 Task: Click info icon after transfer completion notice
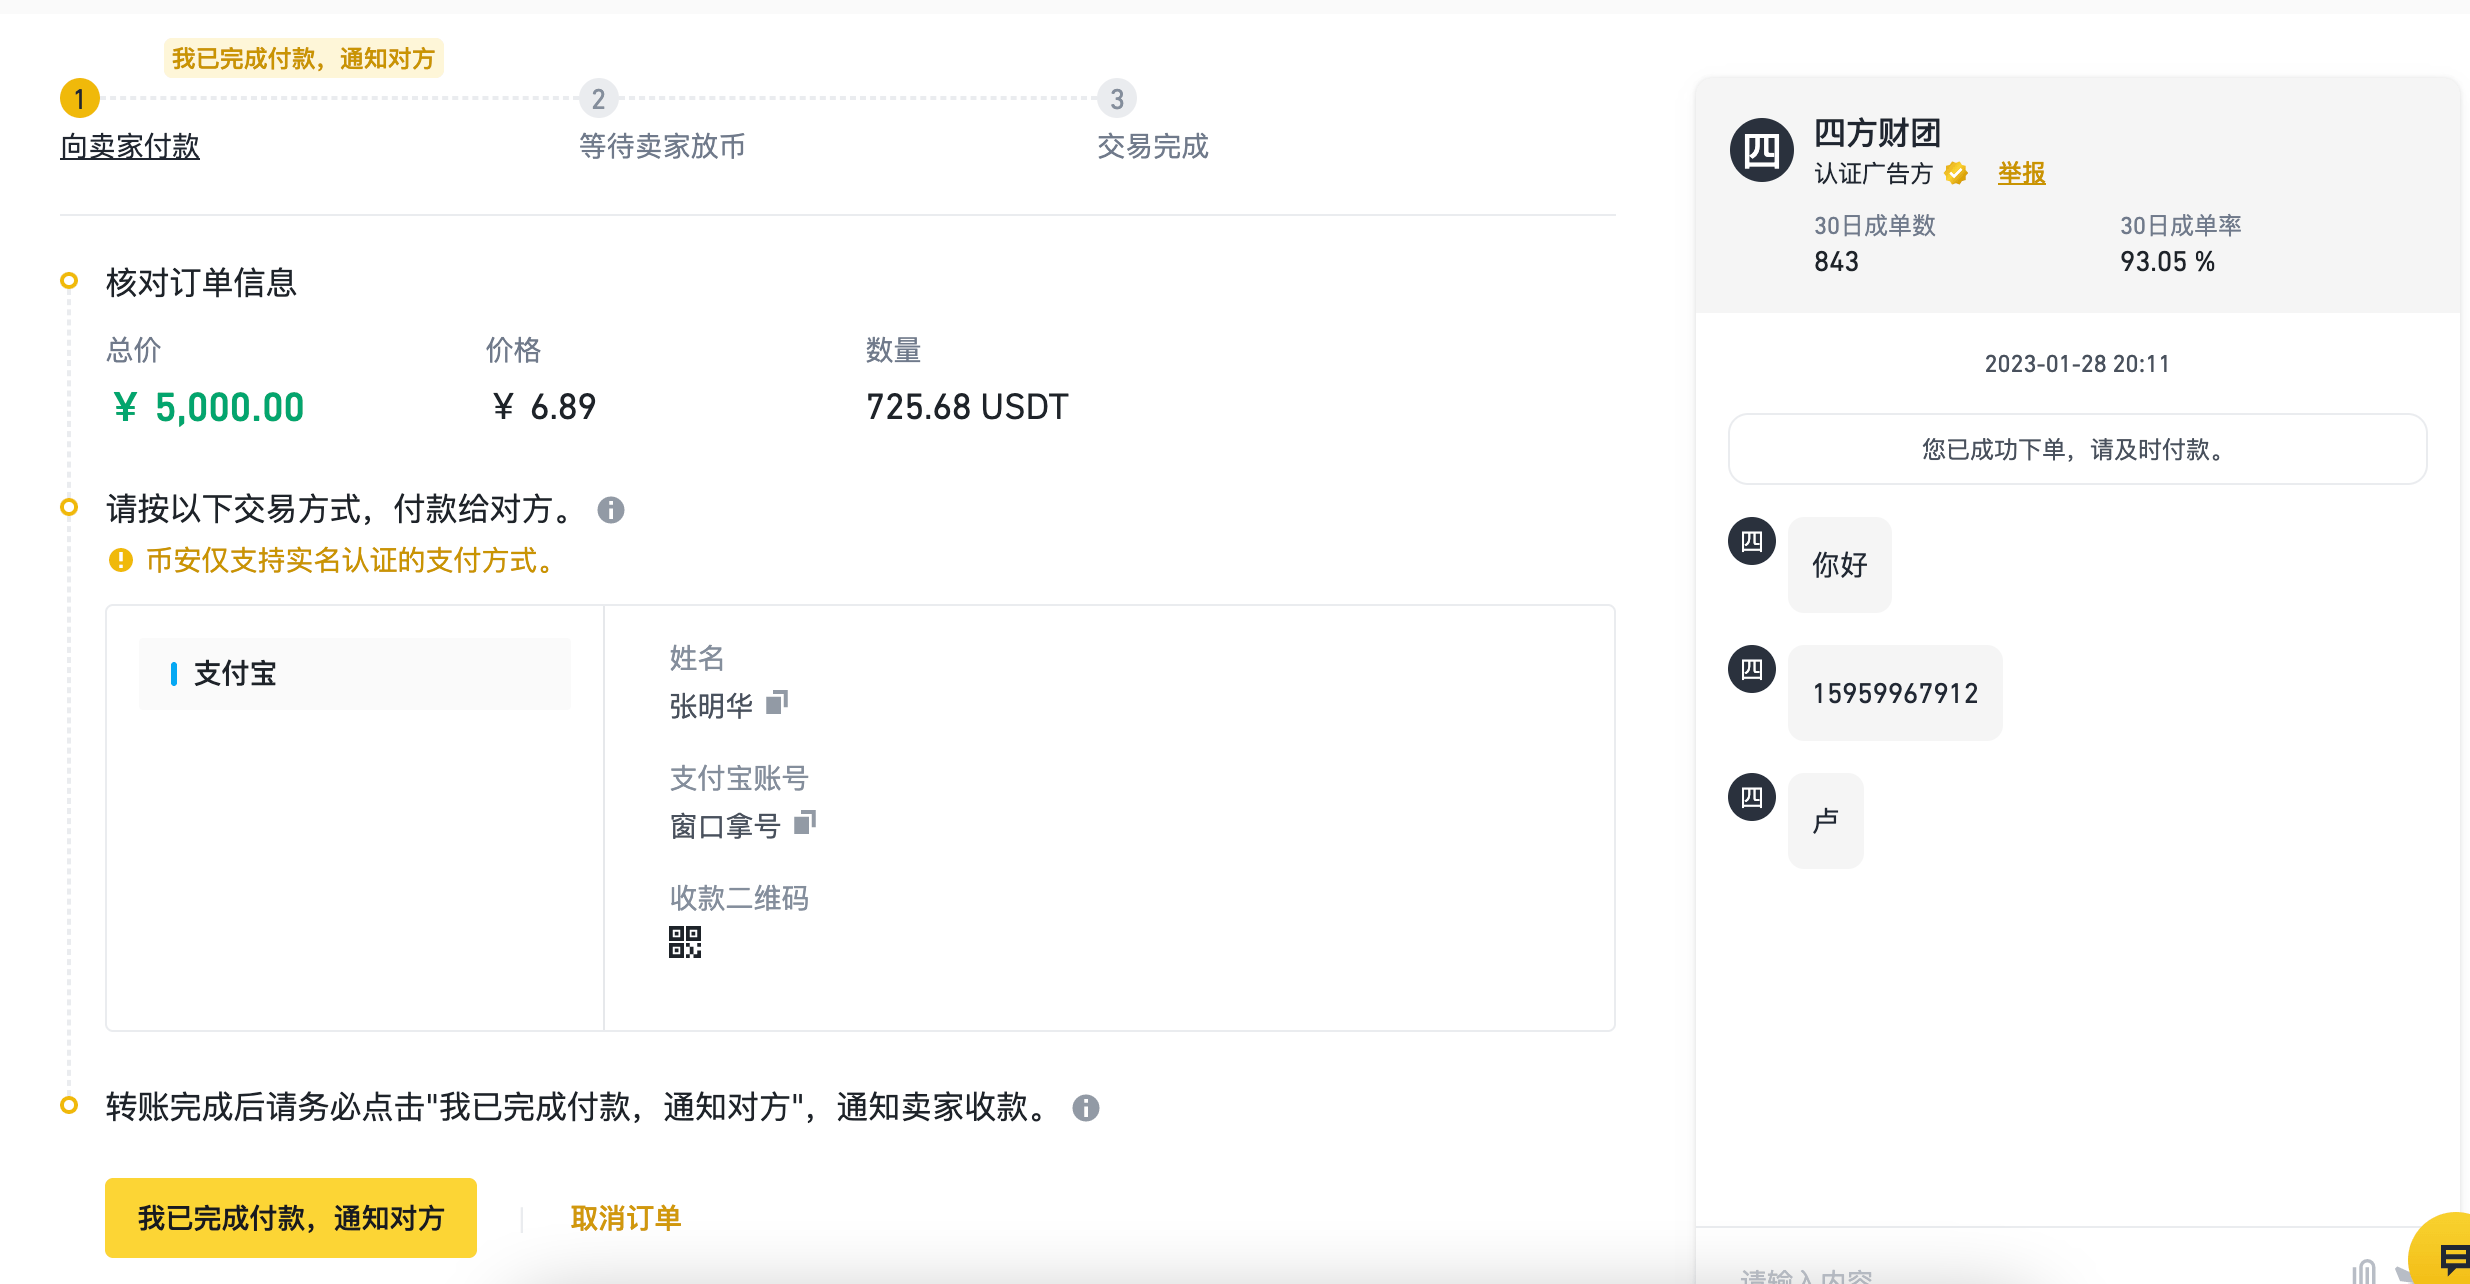(1086, 1108)
